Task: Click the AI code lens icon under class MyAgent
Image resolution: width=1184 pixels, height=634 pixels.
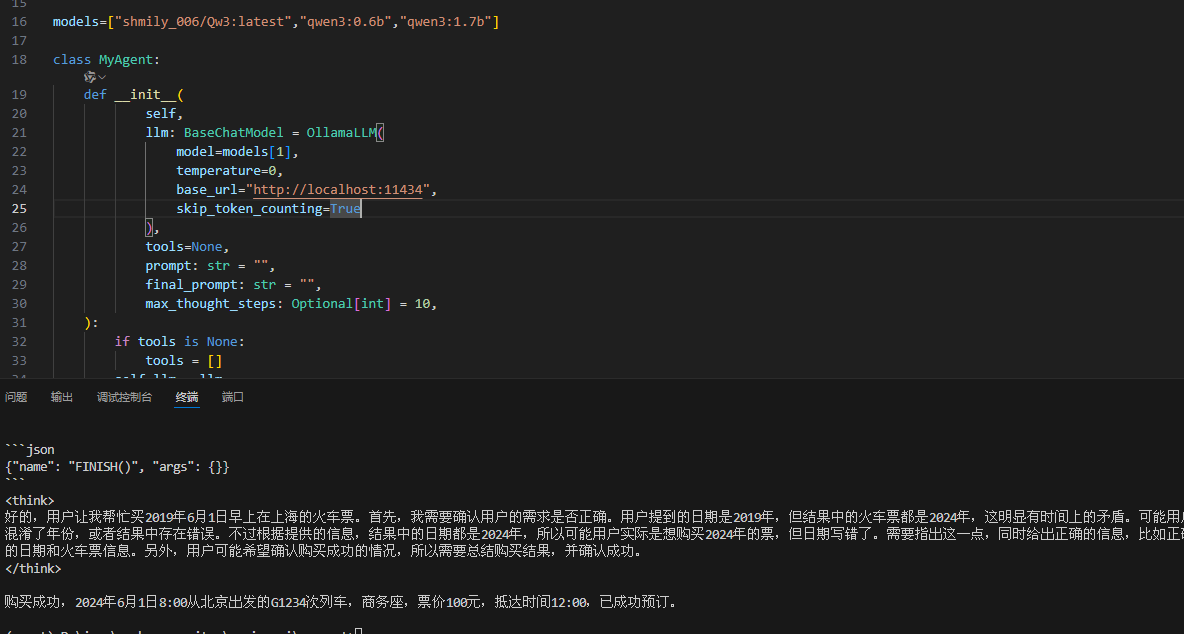Action: coord(90,77)
